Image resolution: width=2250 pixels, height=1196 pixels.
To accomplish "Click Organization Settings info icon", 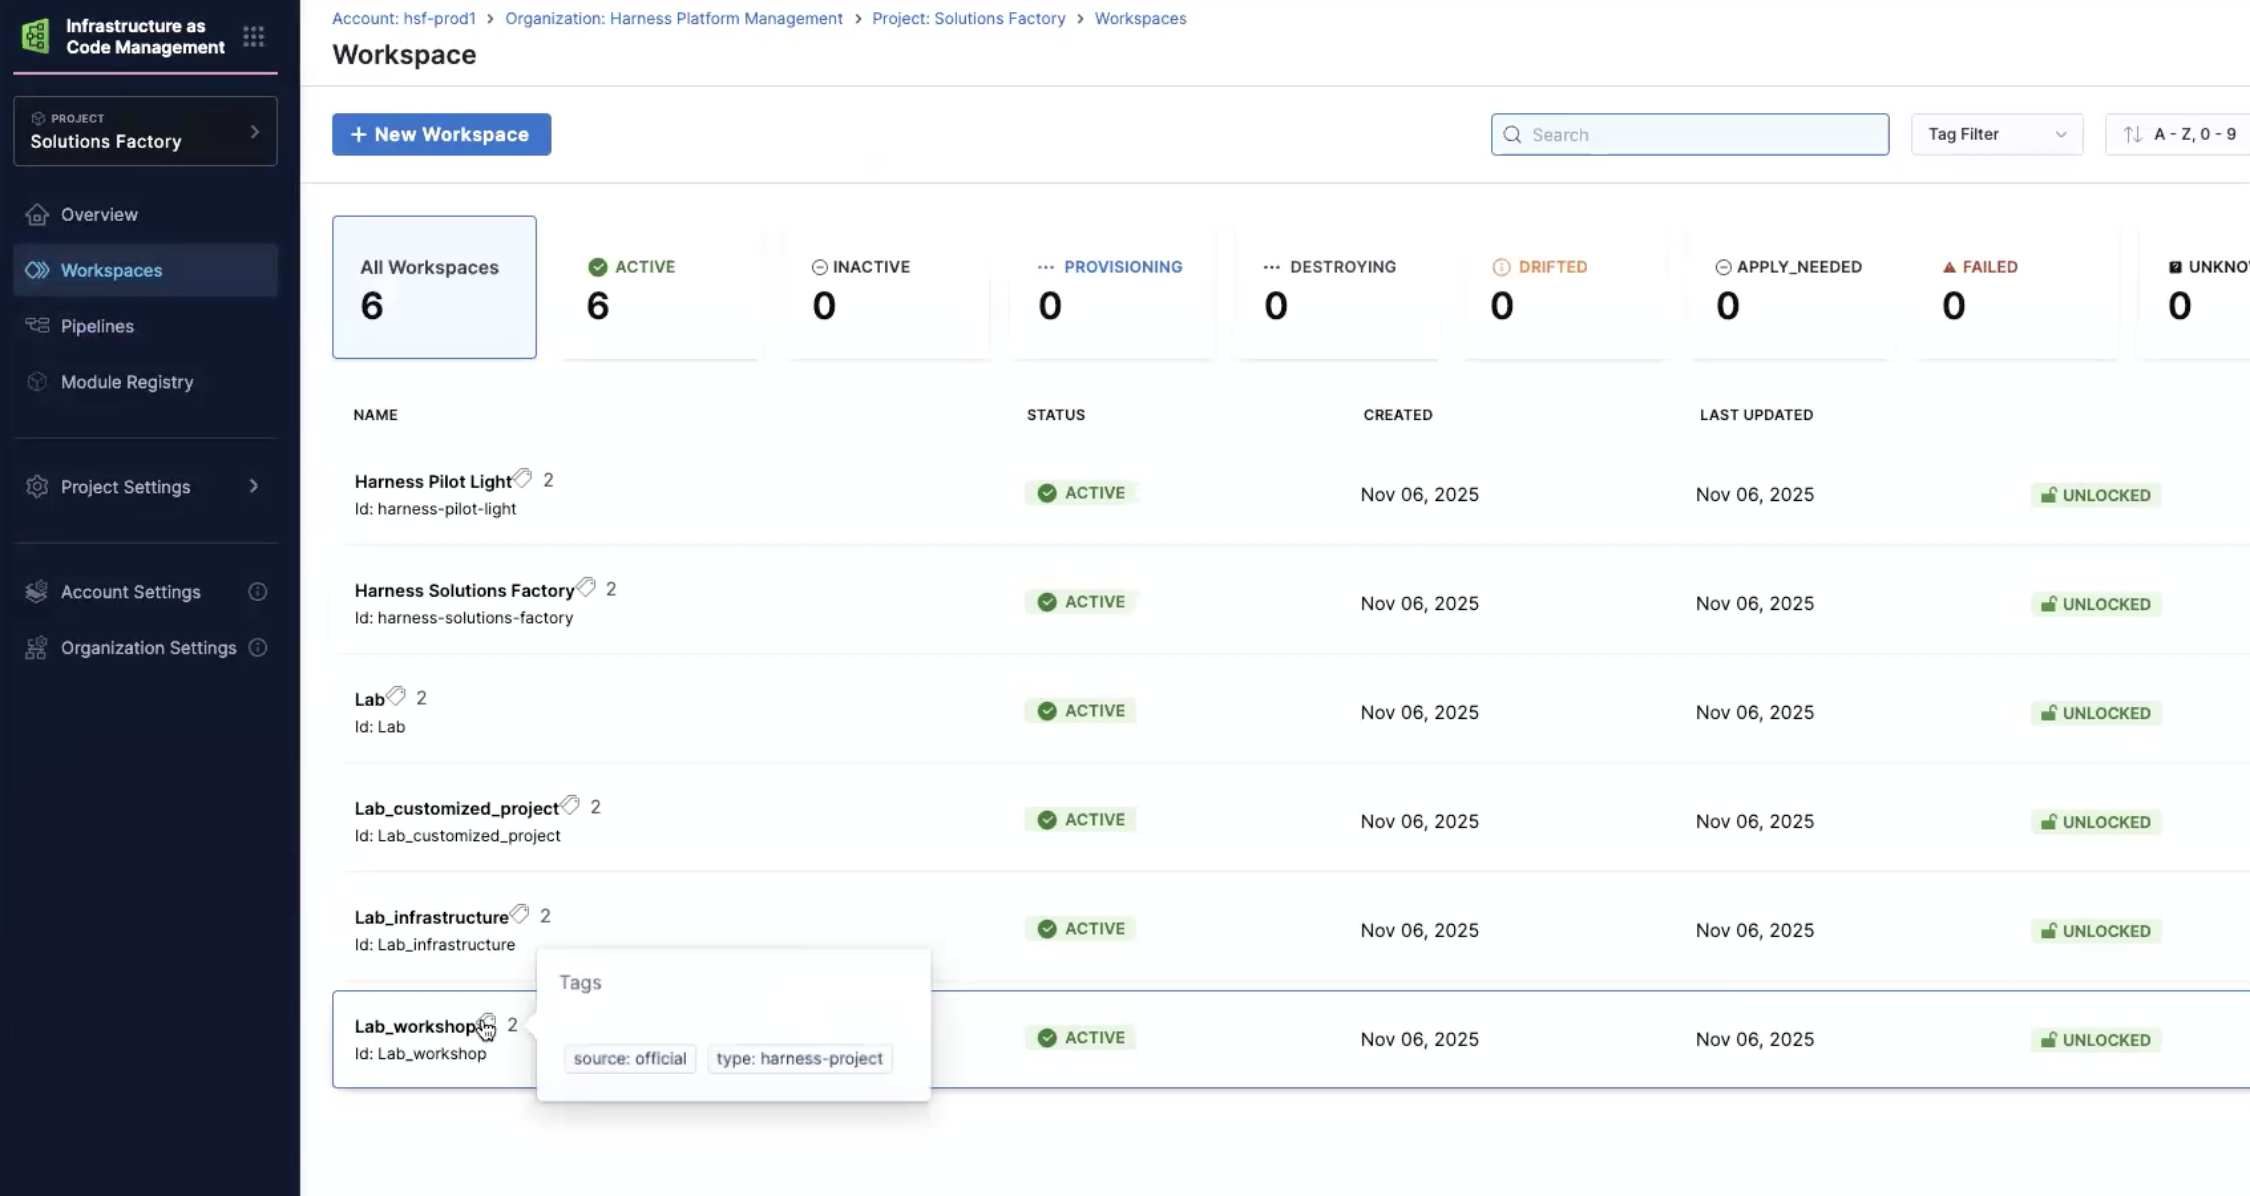I will point(257,648).
